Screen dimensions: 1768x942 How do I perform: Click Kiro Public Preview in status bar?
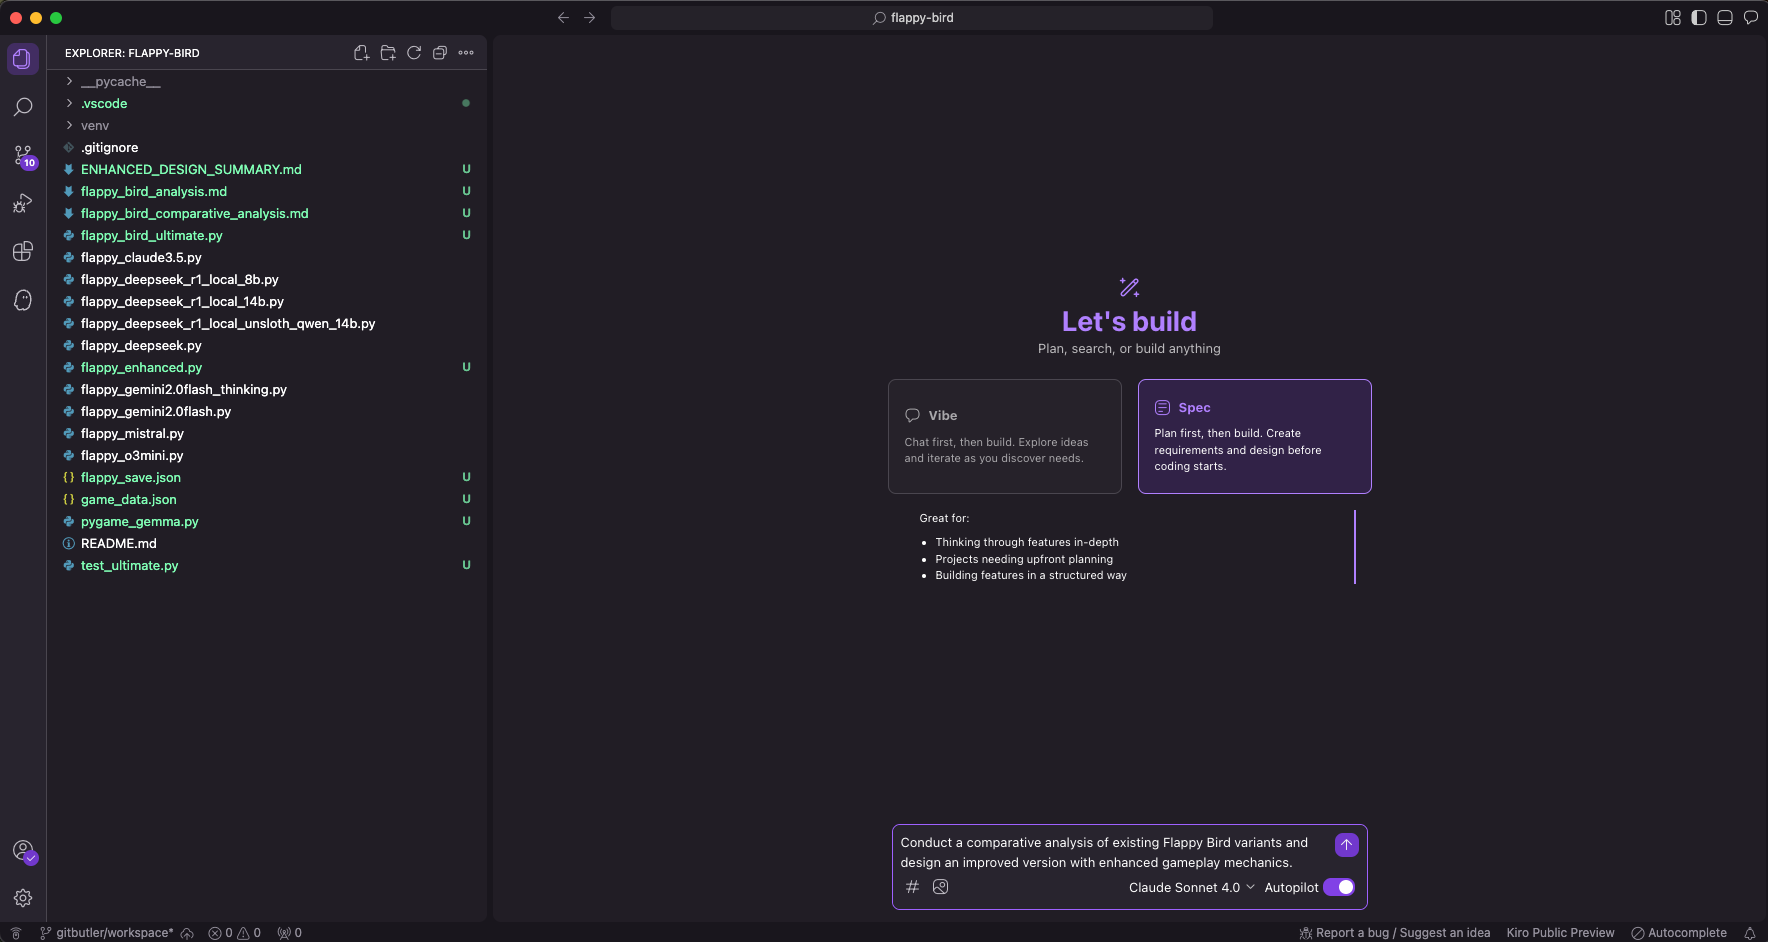point(1560,933)
